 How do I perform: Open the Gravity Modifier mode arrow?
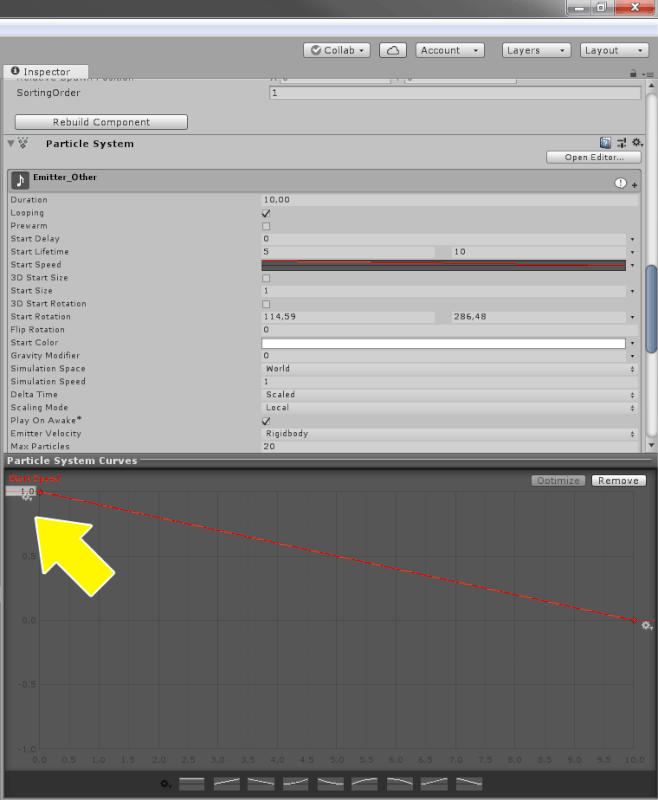coord(632,356)
